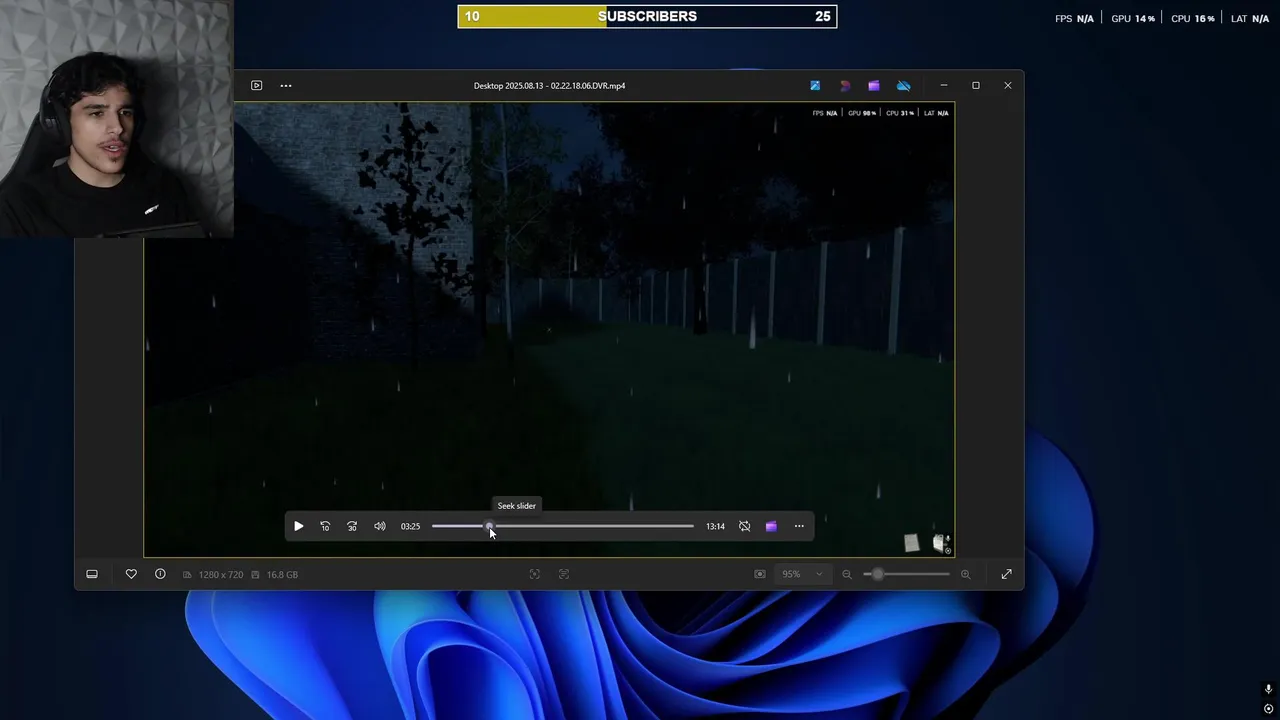This screenshot has width=1280, height=720.
Task: Open more options in playback bar
Action: (x=799, y=526)
